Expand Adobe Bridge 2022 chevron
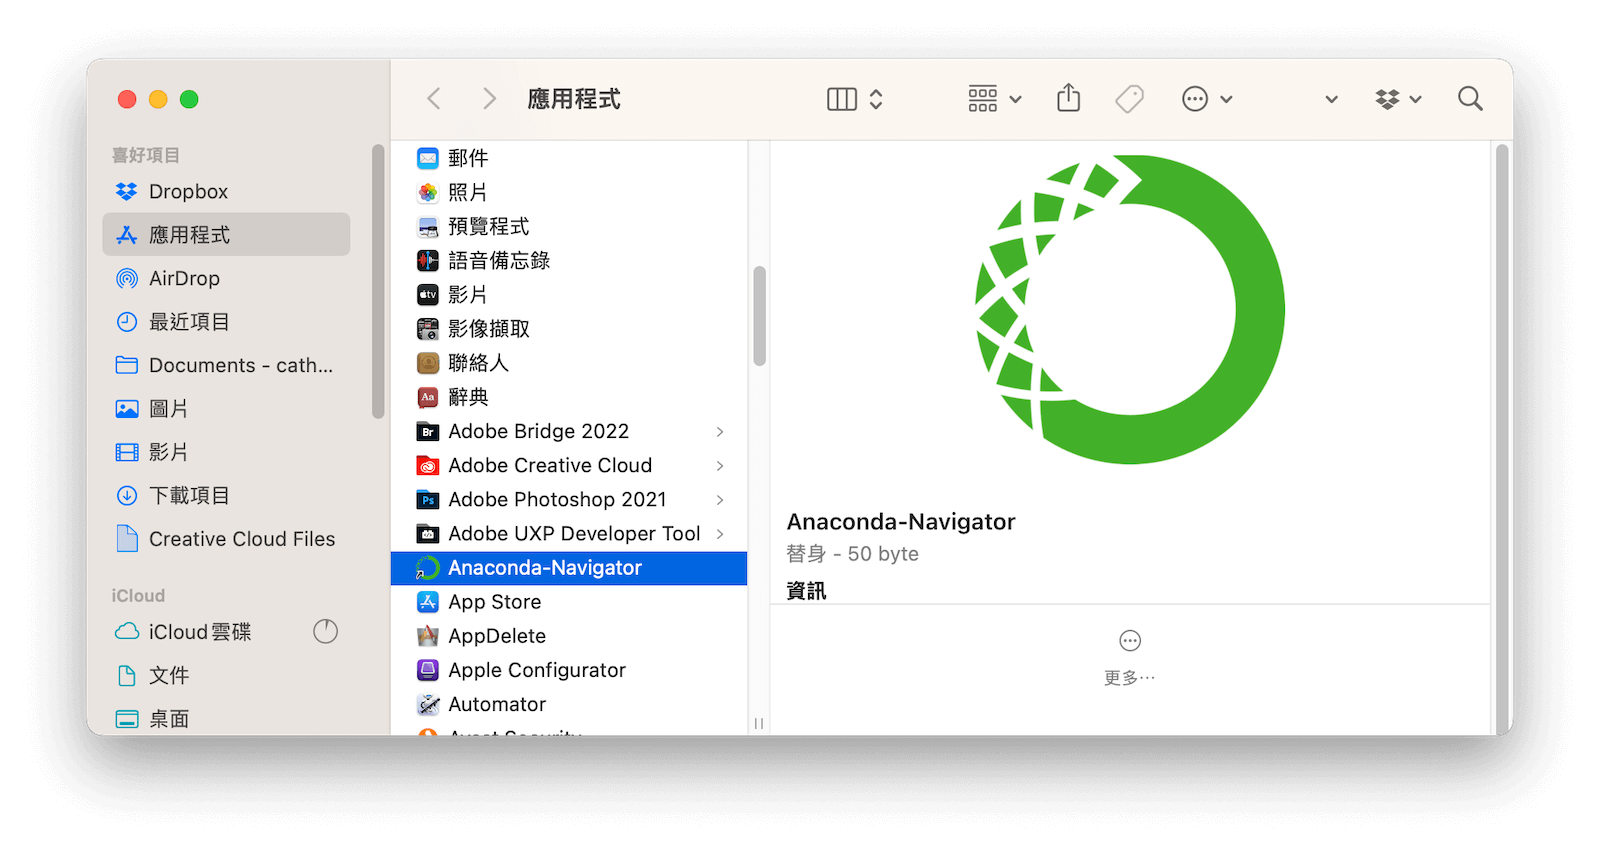Image resolution: width=1600 pixels, height=850 pixels. pyautogui.click(x=720, y=431)
